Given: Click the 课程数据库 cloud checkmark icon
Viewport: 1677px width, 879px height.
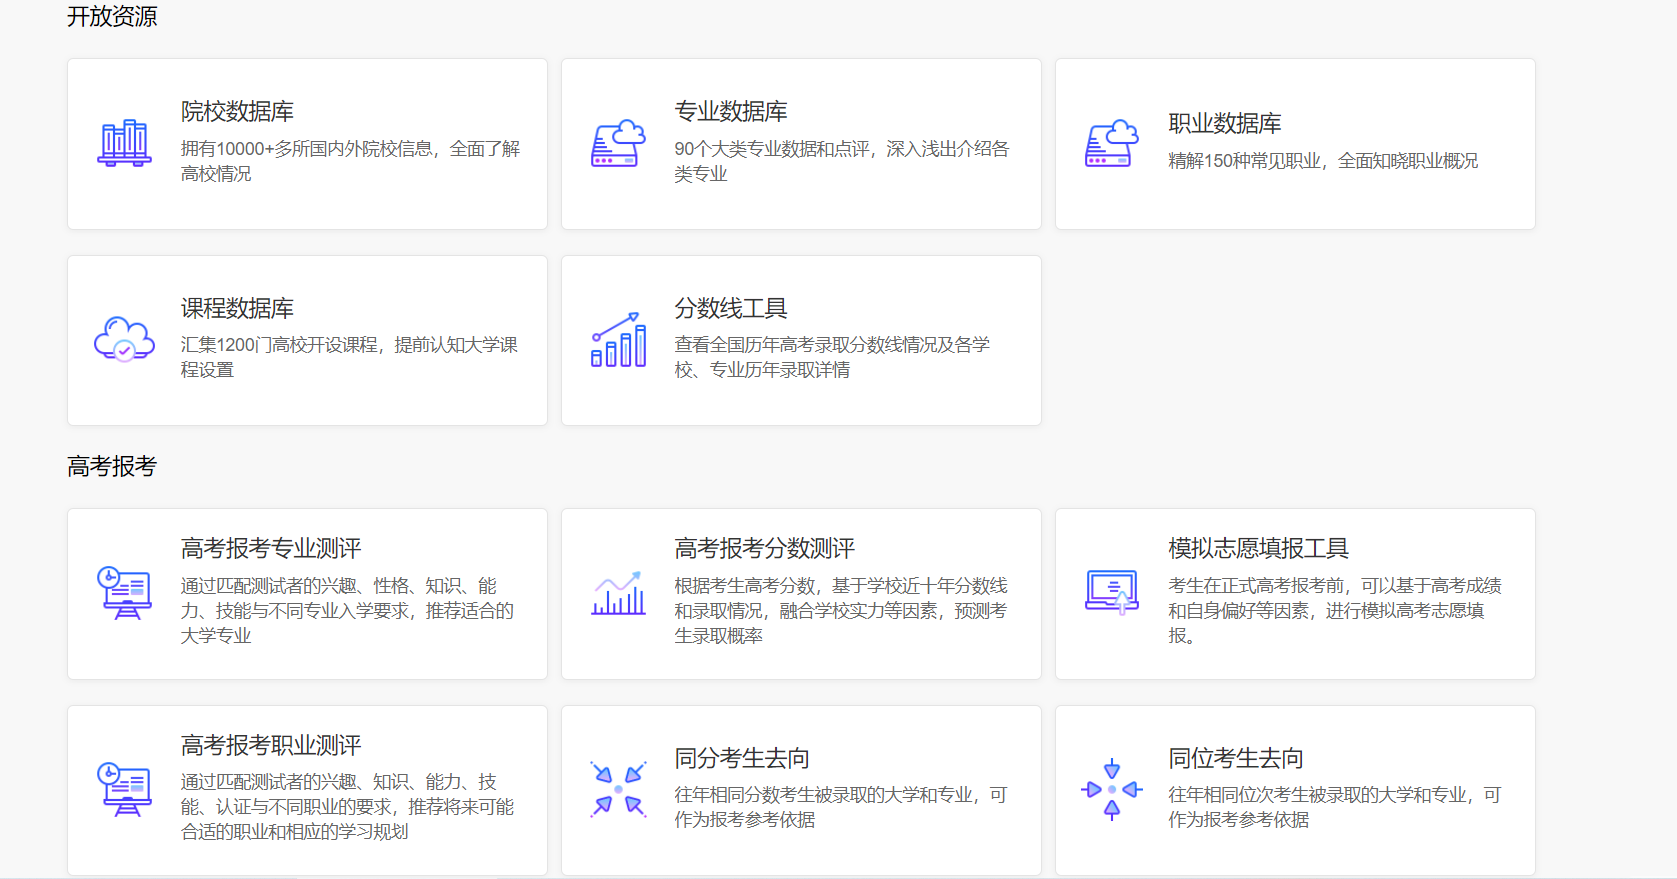Looking at the screenshot, I should point(124,339).
